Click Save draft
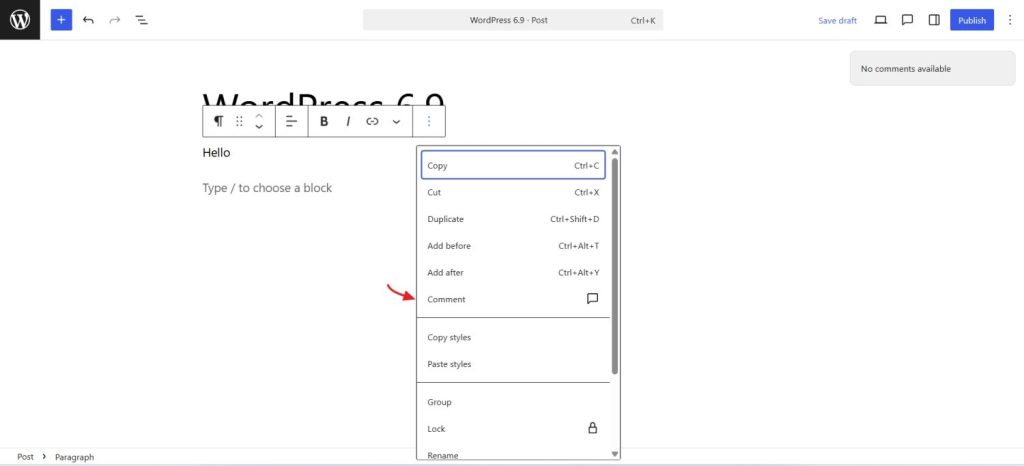The image size is (1024, 466). [x=837, y=20]
